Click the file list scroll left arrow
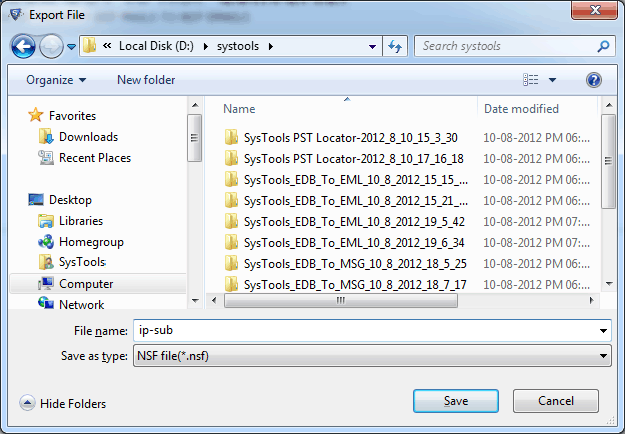This screenshot has width=625, height=434. 214,301
